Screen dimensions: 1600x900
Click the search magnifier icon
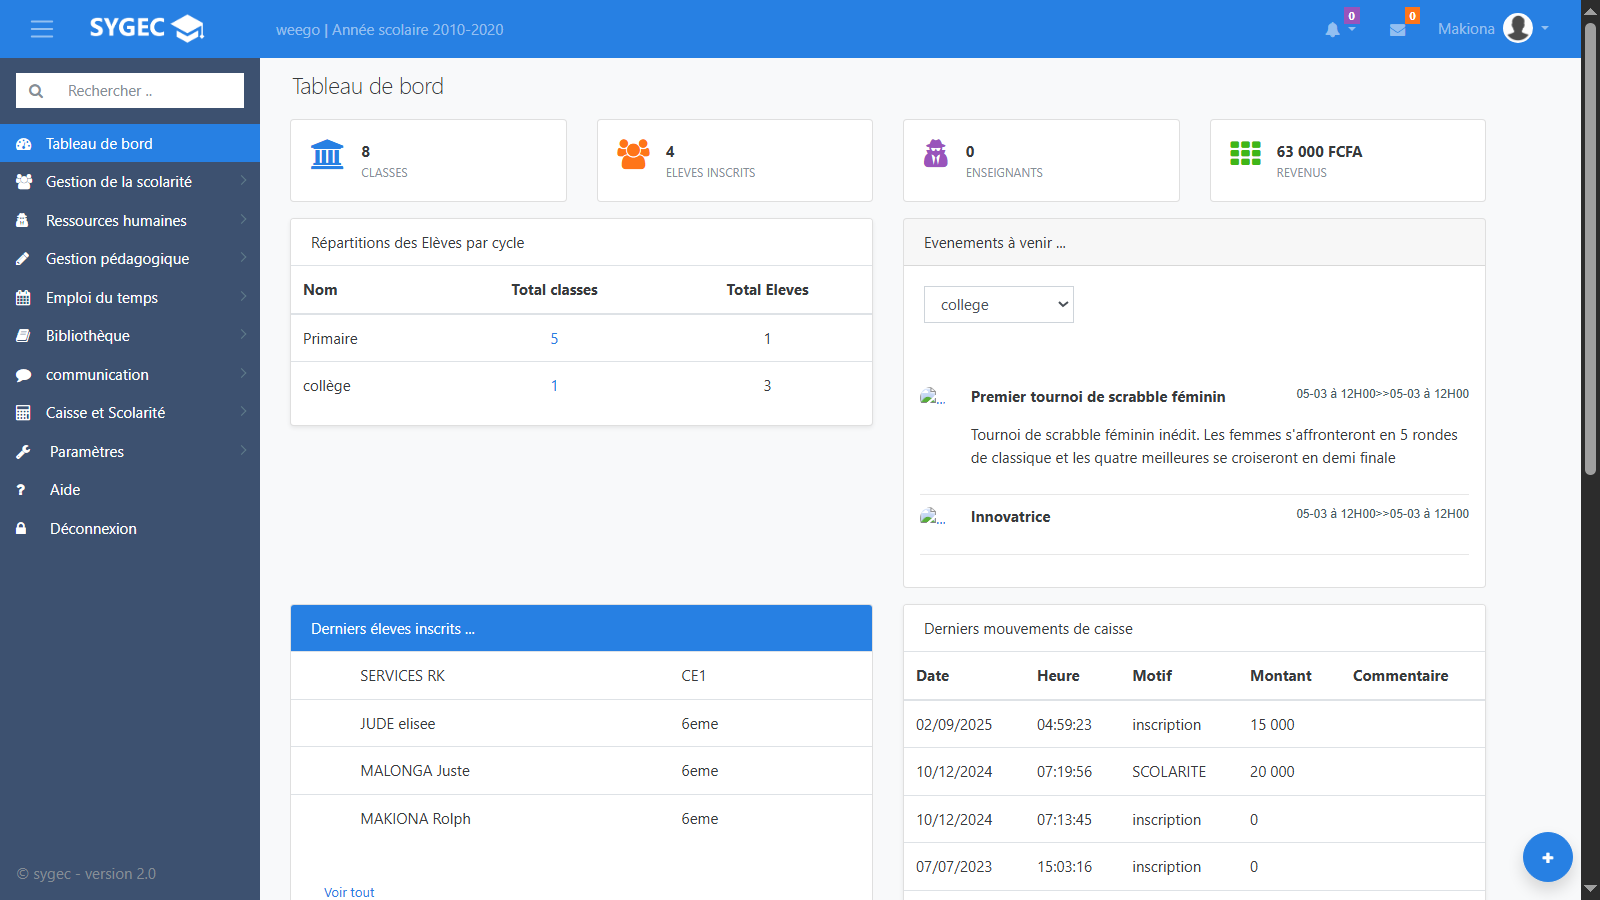pos(36,91)
